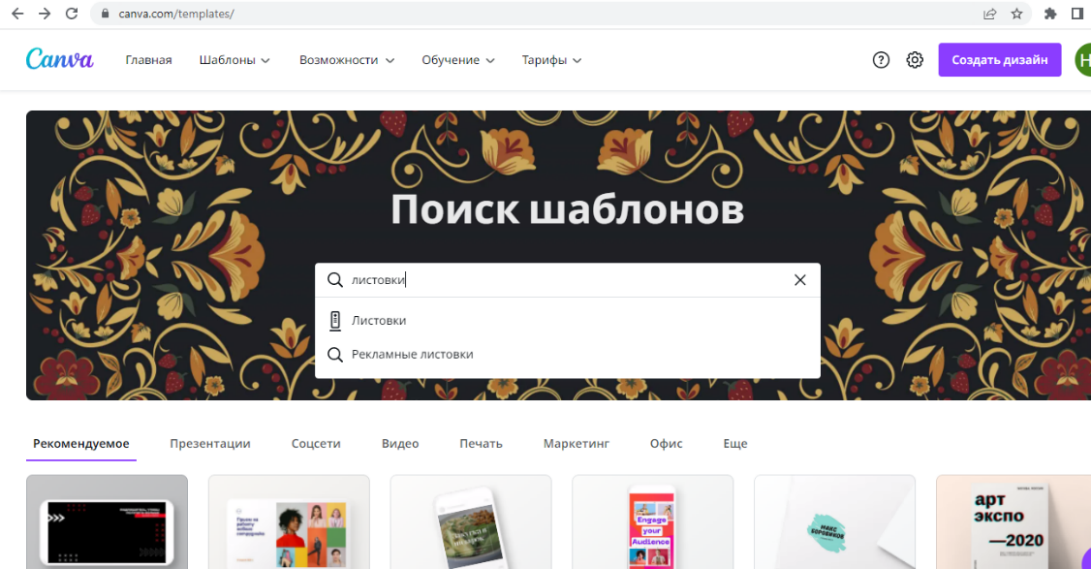Image resolution: width=1091 pixels, height=569 pixels.
Task: Clear search with the X icon
Action: (x=800, y=280)
